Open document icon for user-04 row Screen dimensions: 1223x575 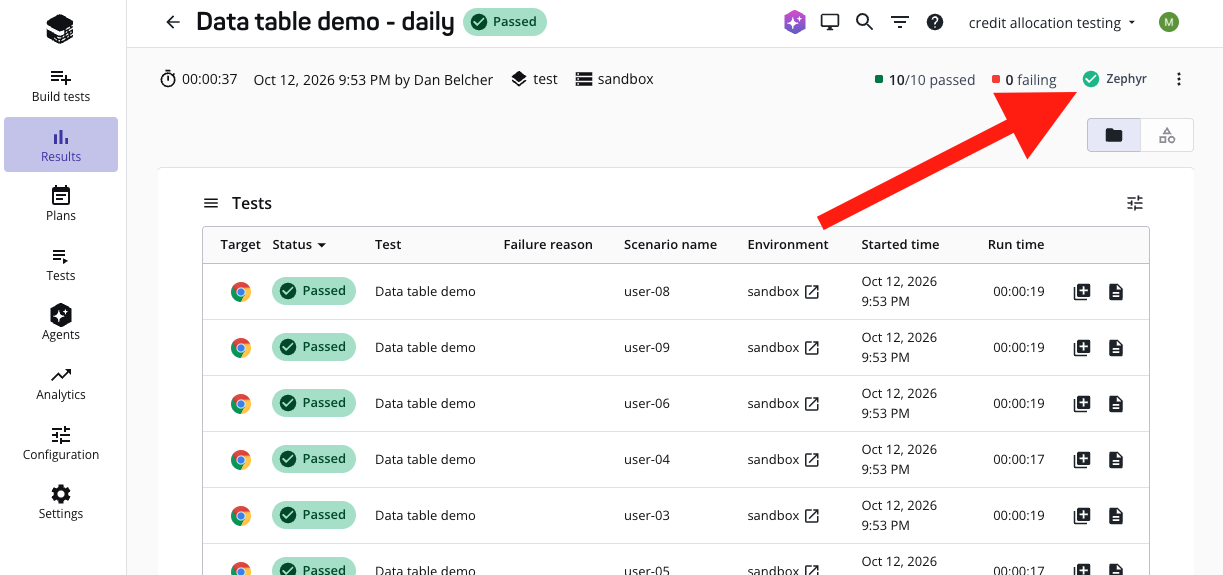[1116, 460]
